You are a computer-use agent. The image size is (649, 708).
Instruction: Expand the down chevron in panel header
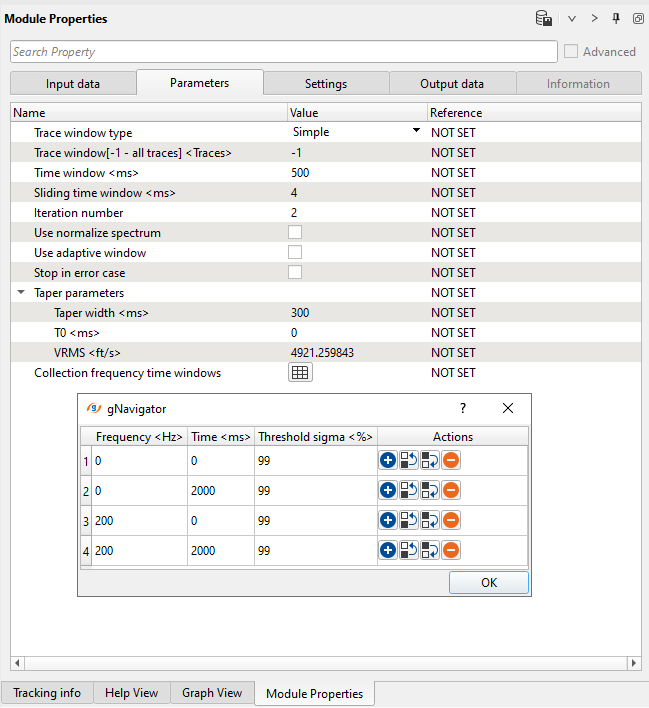point(572,18)
